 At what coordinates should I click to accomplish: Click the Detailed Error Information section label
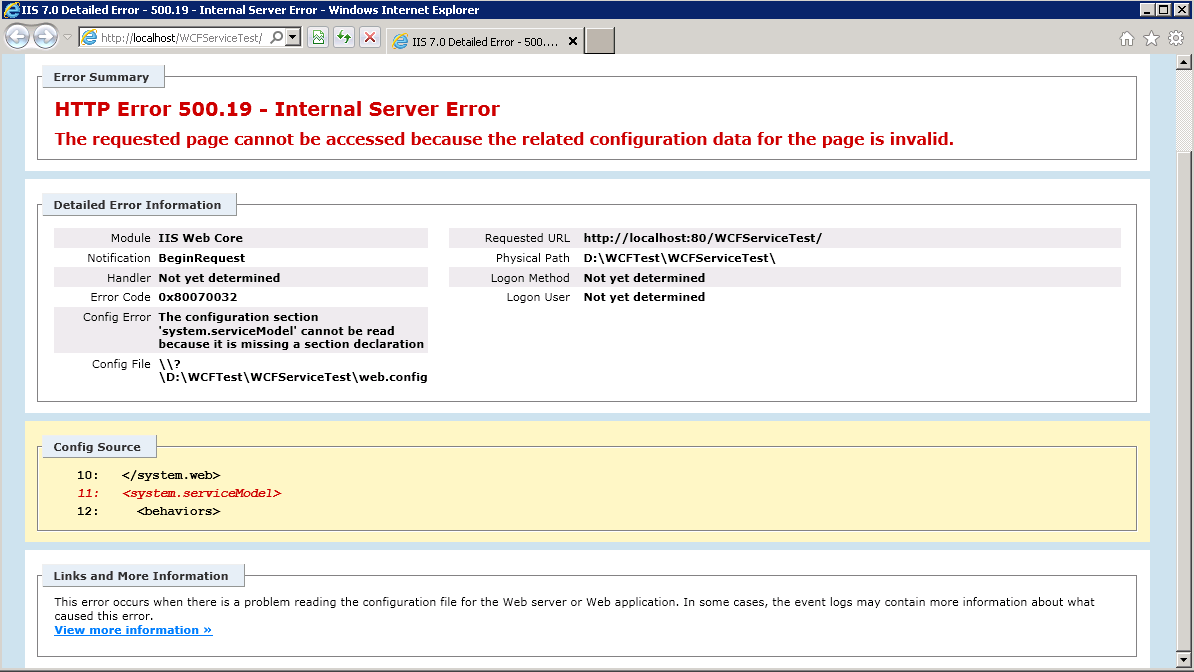point(137,205)
